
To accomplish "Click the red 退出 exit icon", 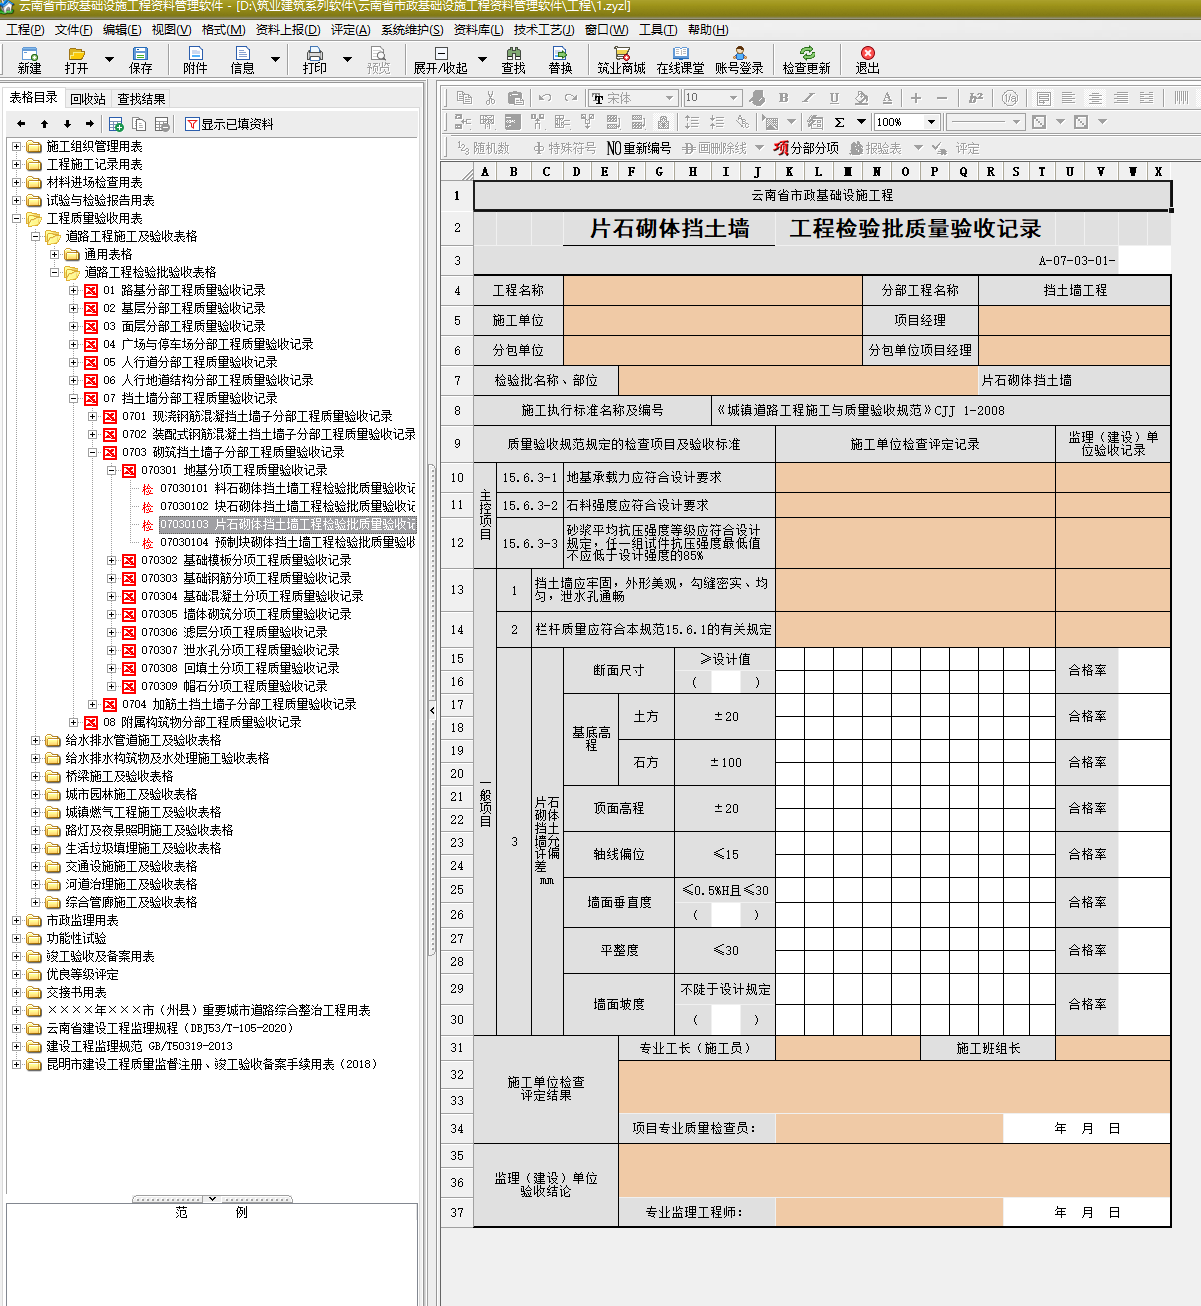I will point(867,59).
